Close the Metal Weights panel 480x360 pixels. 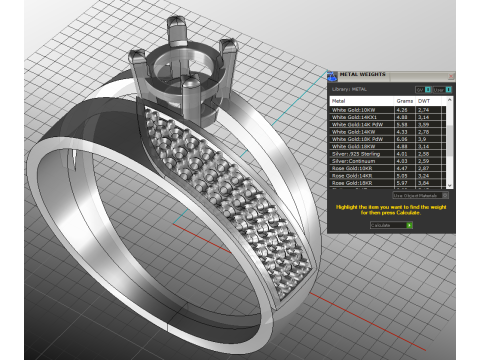(451, 76)
